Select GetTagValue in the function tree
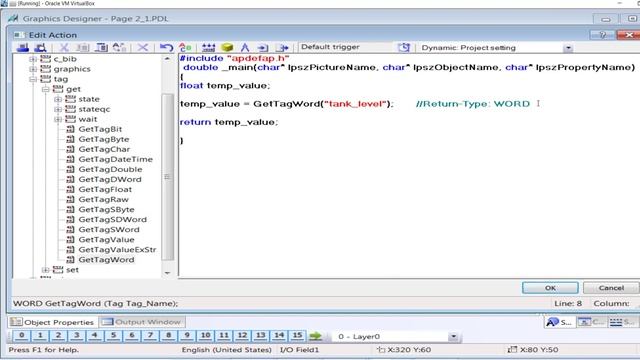 tap(106, 240)
